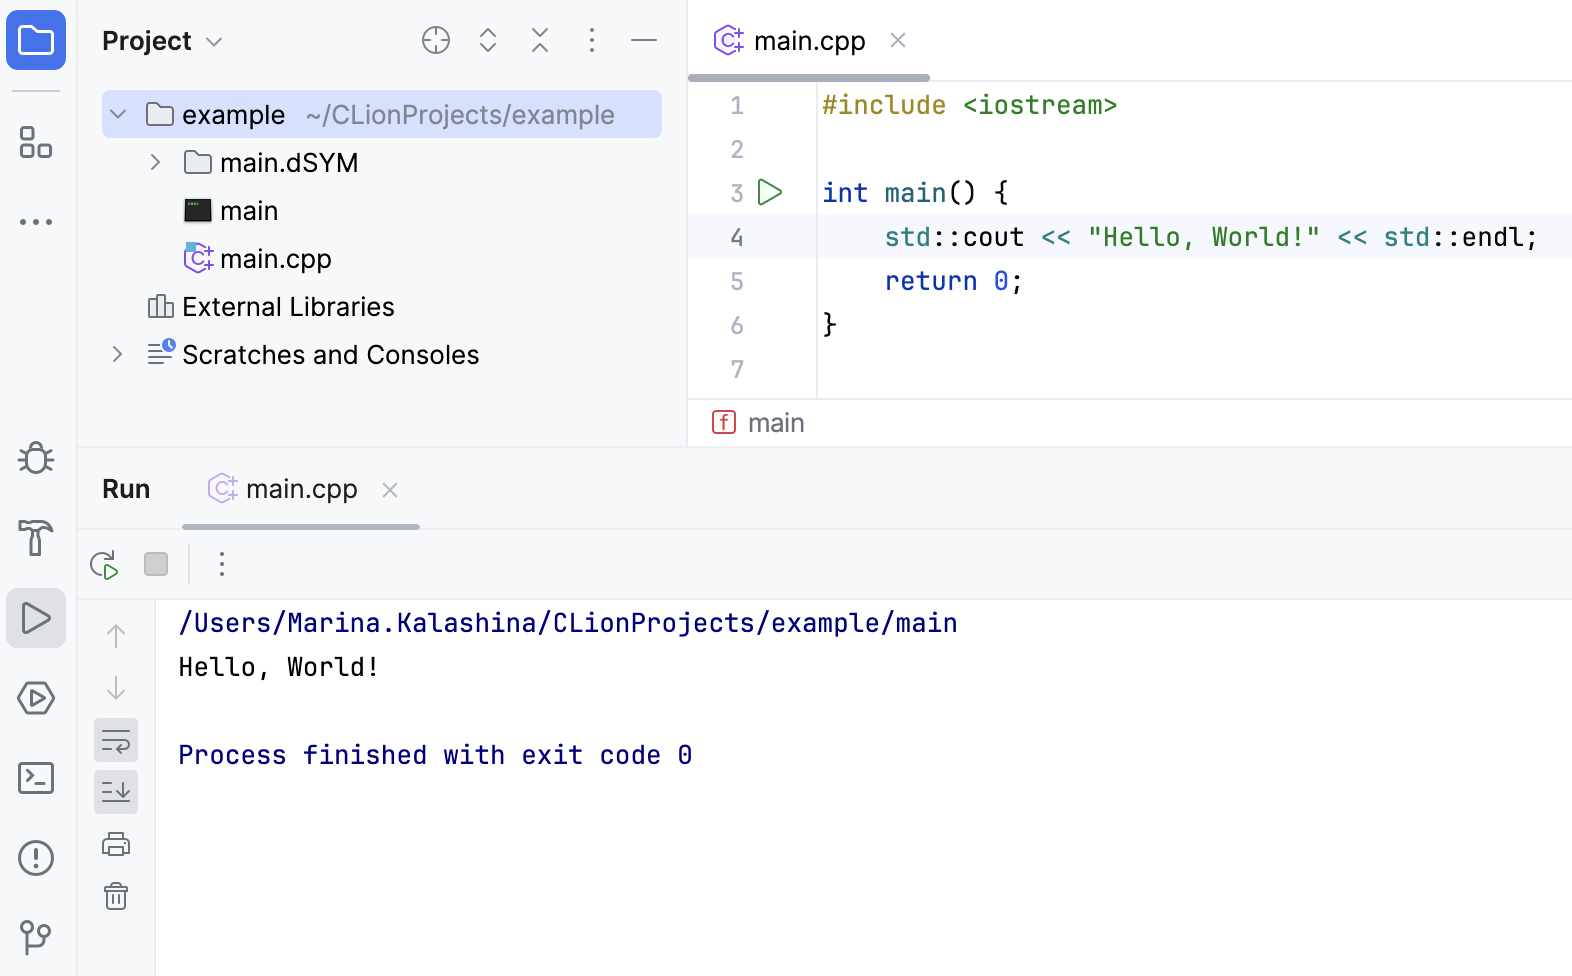Open the Terminal tool window

36,778
